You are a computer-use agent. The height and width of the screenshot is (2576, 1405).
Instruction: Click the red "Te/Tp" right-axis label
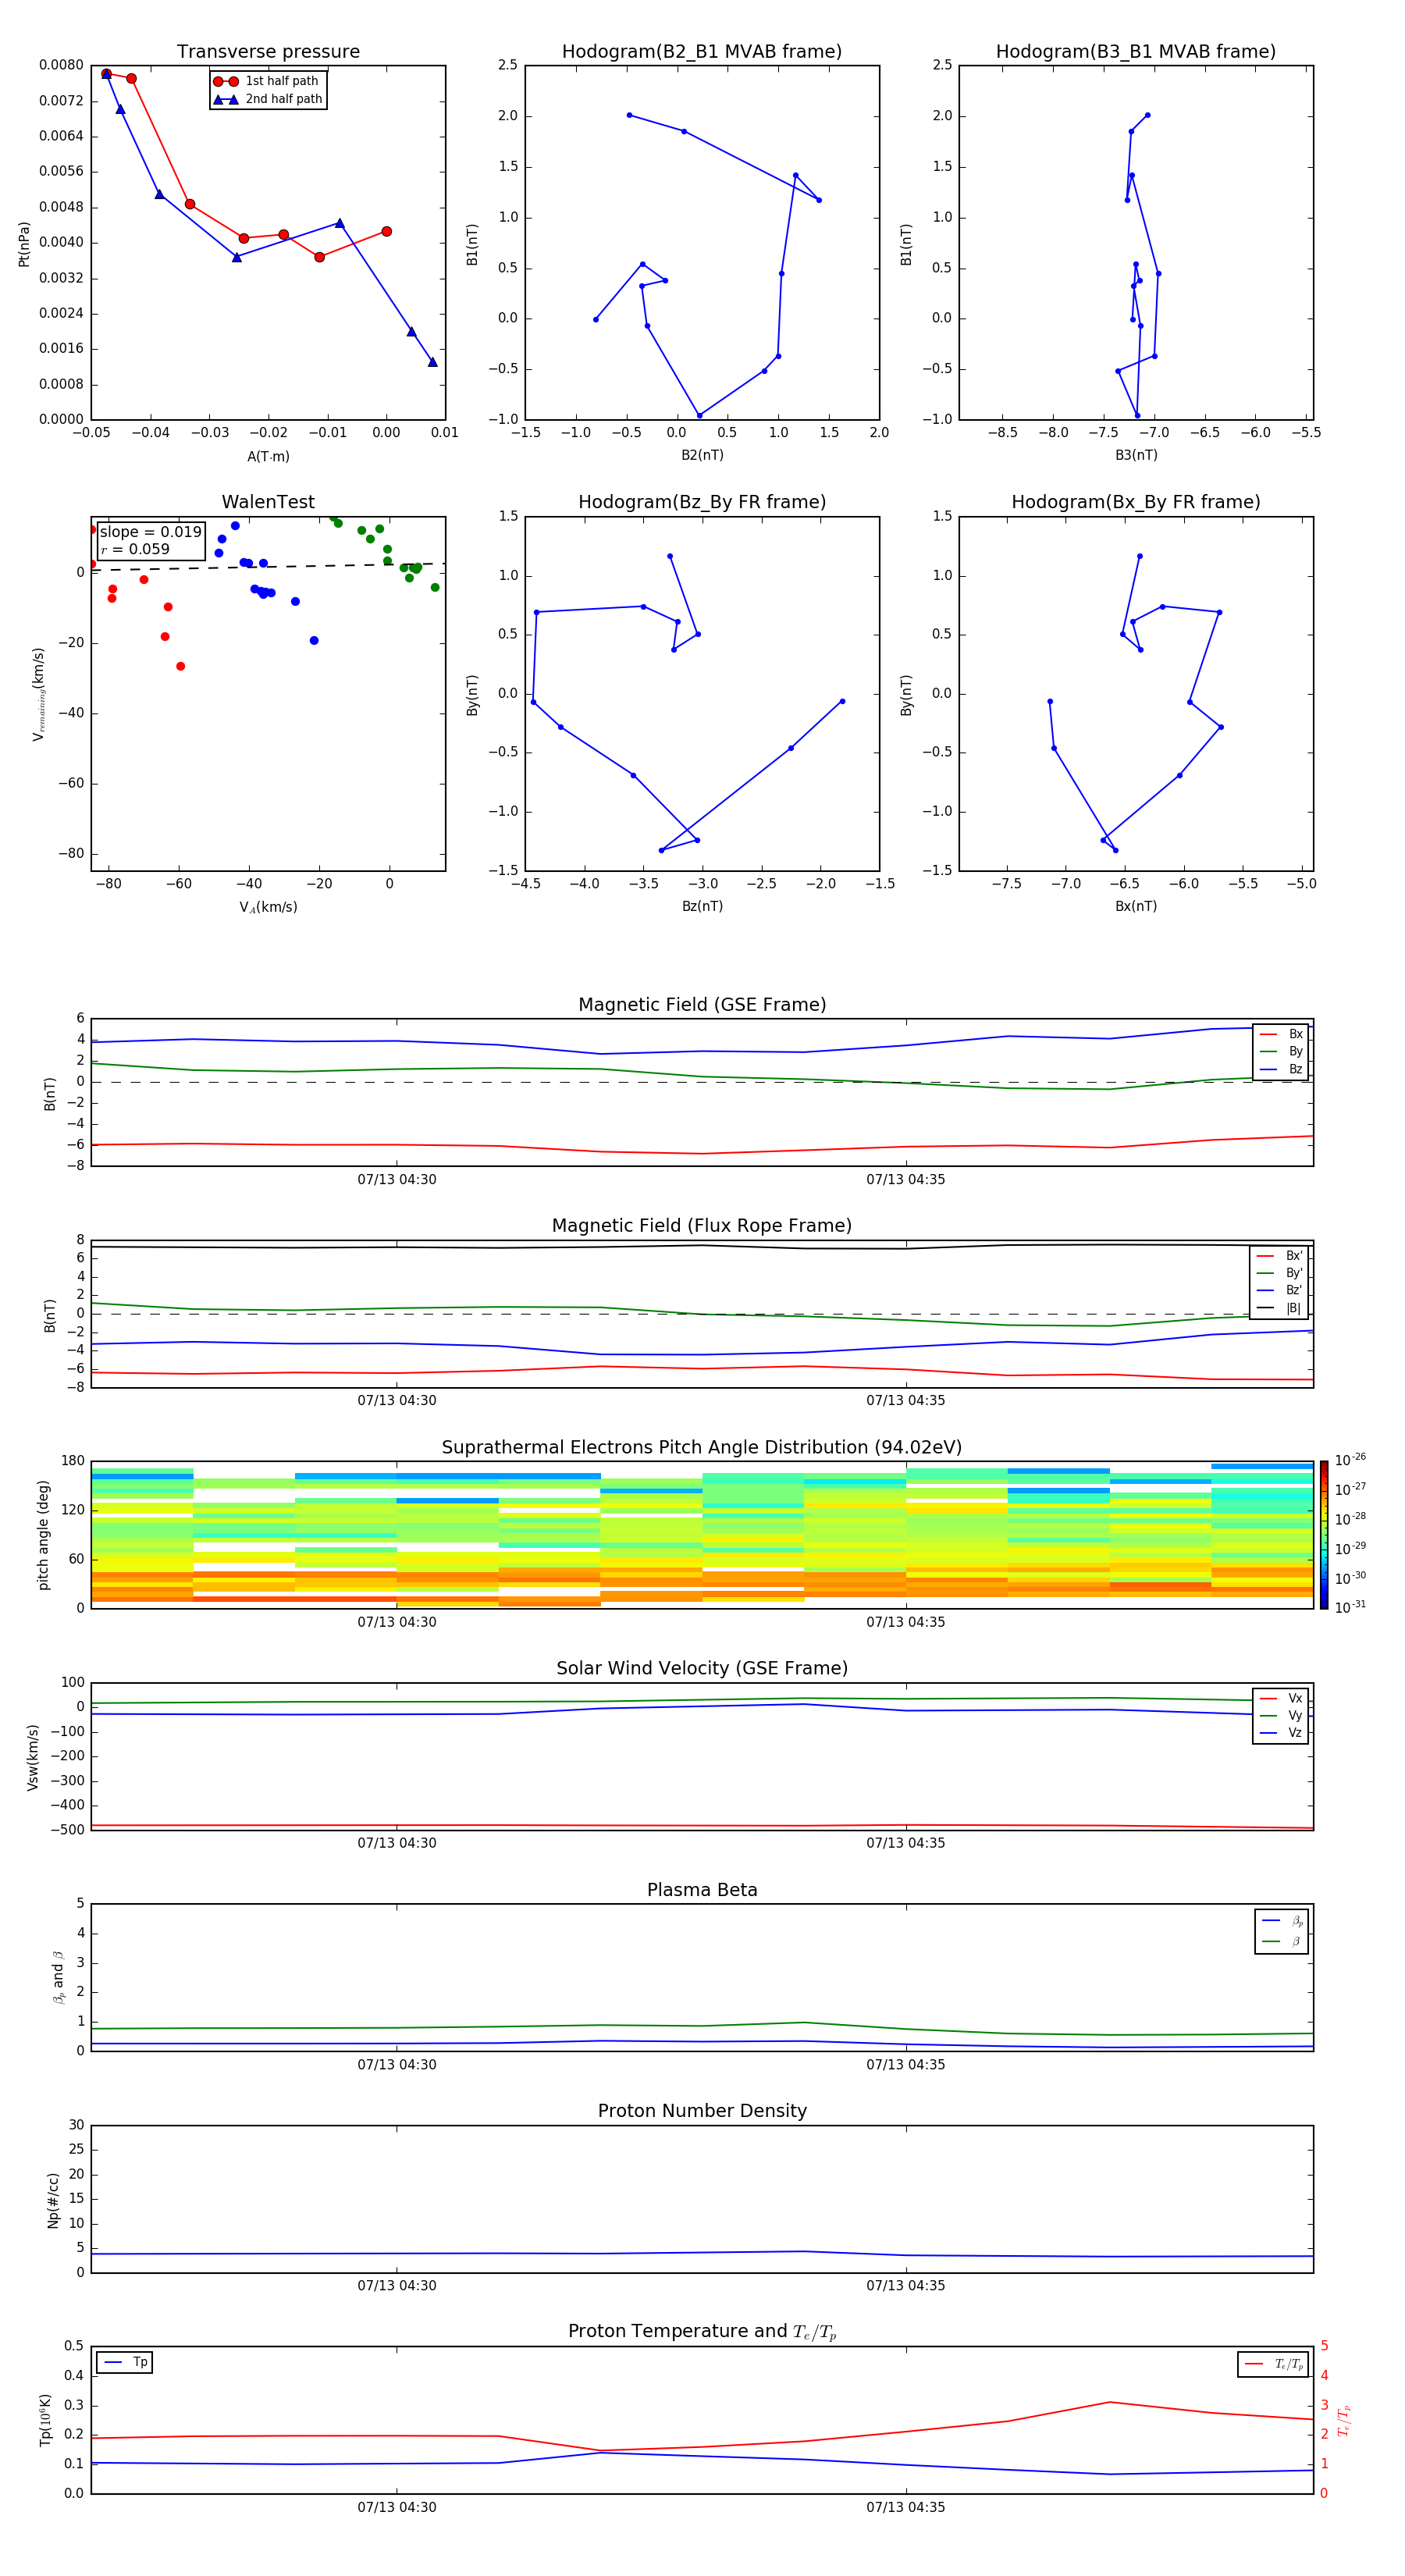click(x=1344, y=2421)
